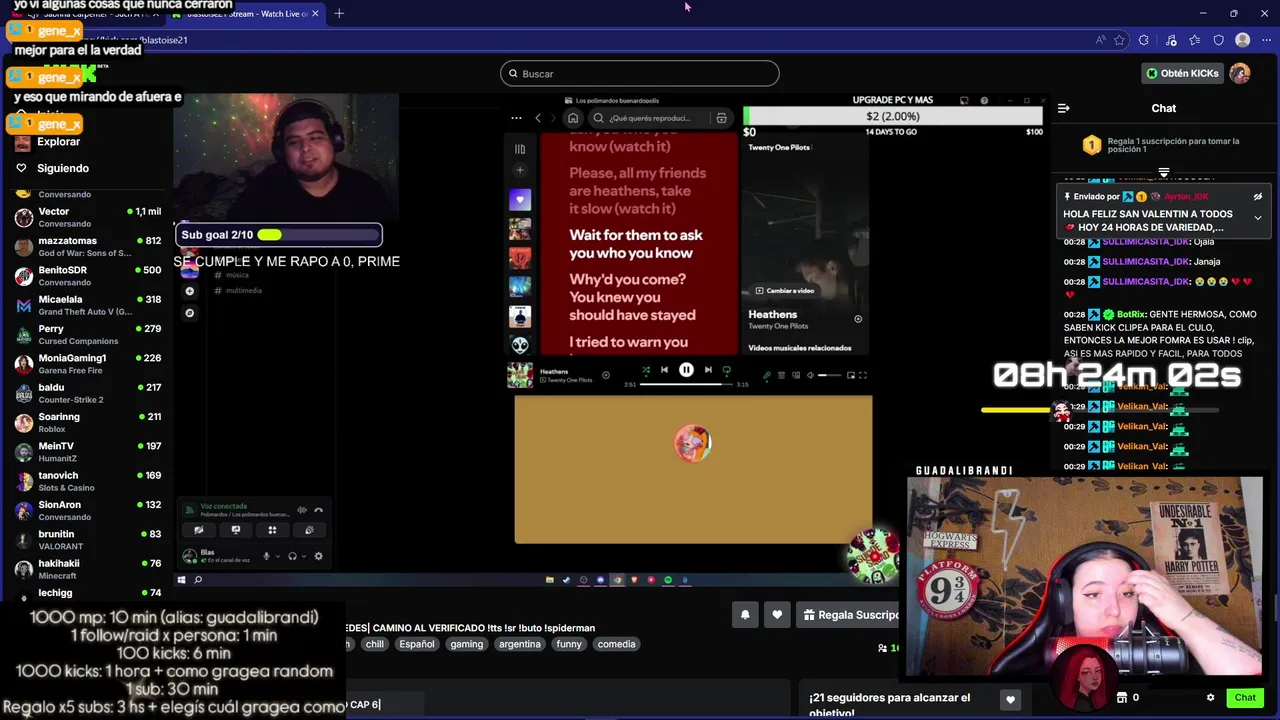Image resolution: width=1280 pixels, height=720 pixels.
Task: Click the Obtén KICKs button
Action: (x=1182, y=73)
